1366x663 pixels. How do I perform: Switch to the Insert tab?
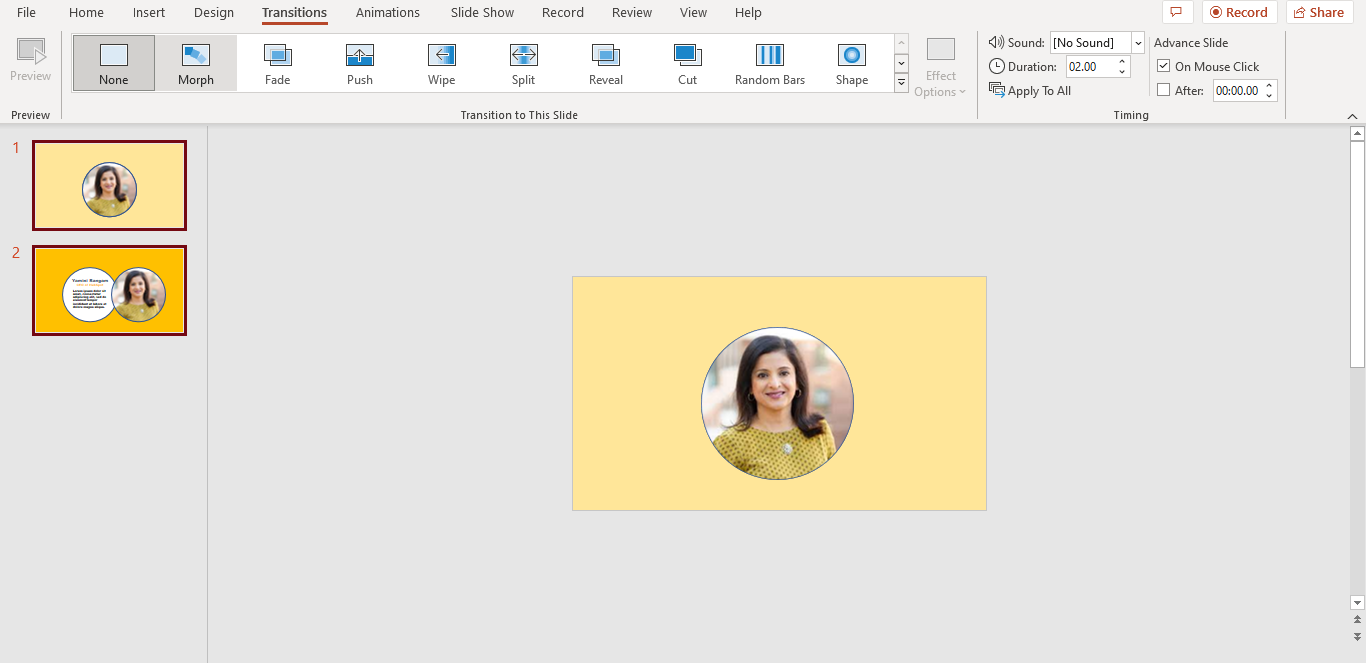(149, 12)
